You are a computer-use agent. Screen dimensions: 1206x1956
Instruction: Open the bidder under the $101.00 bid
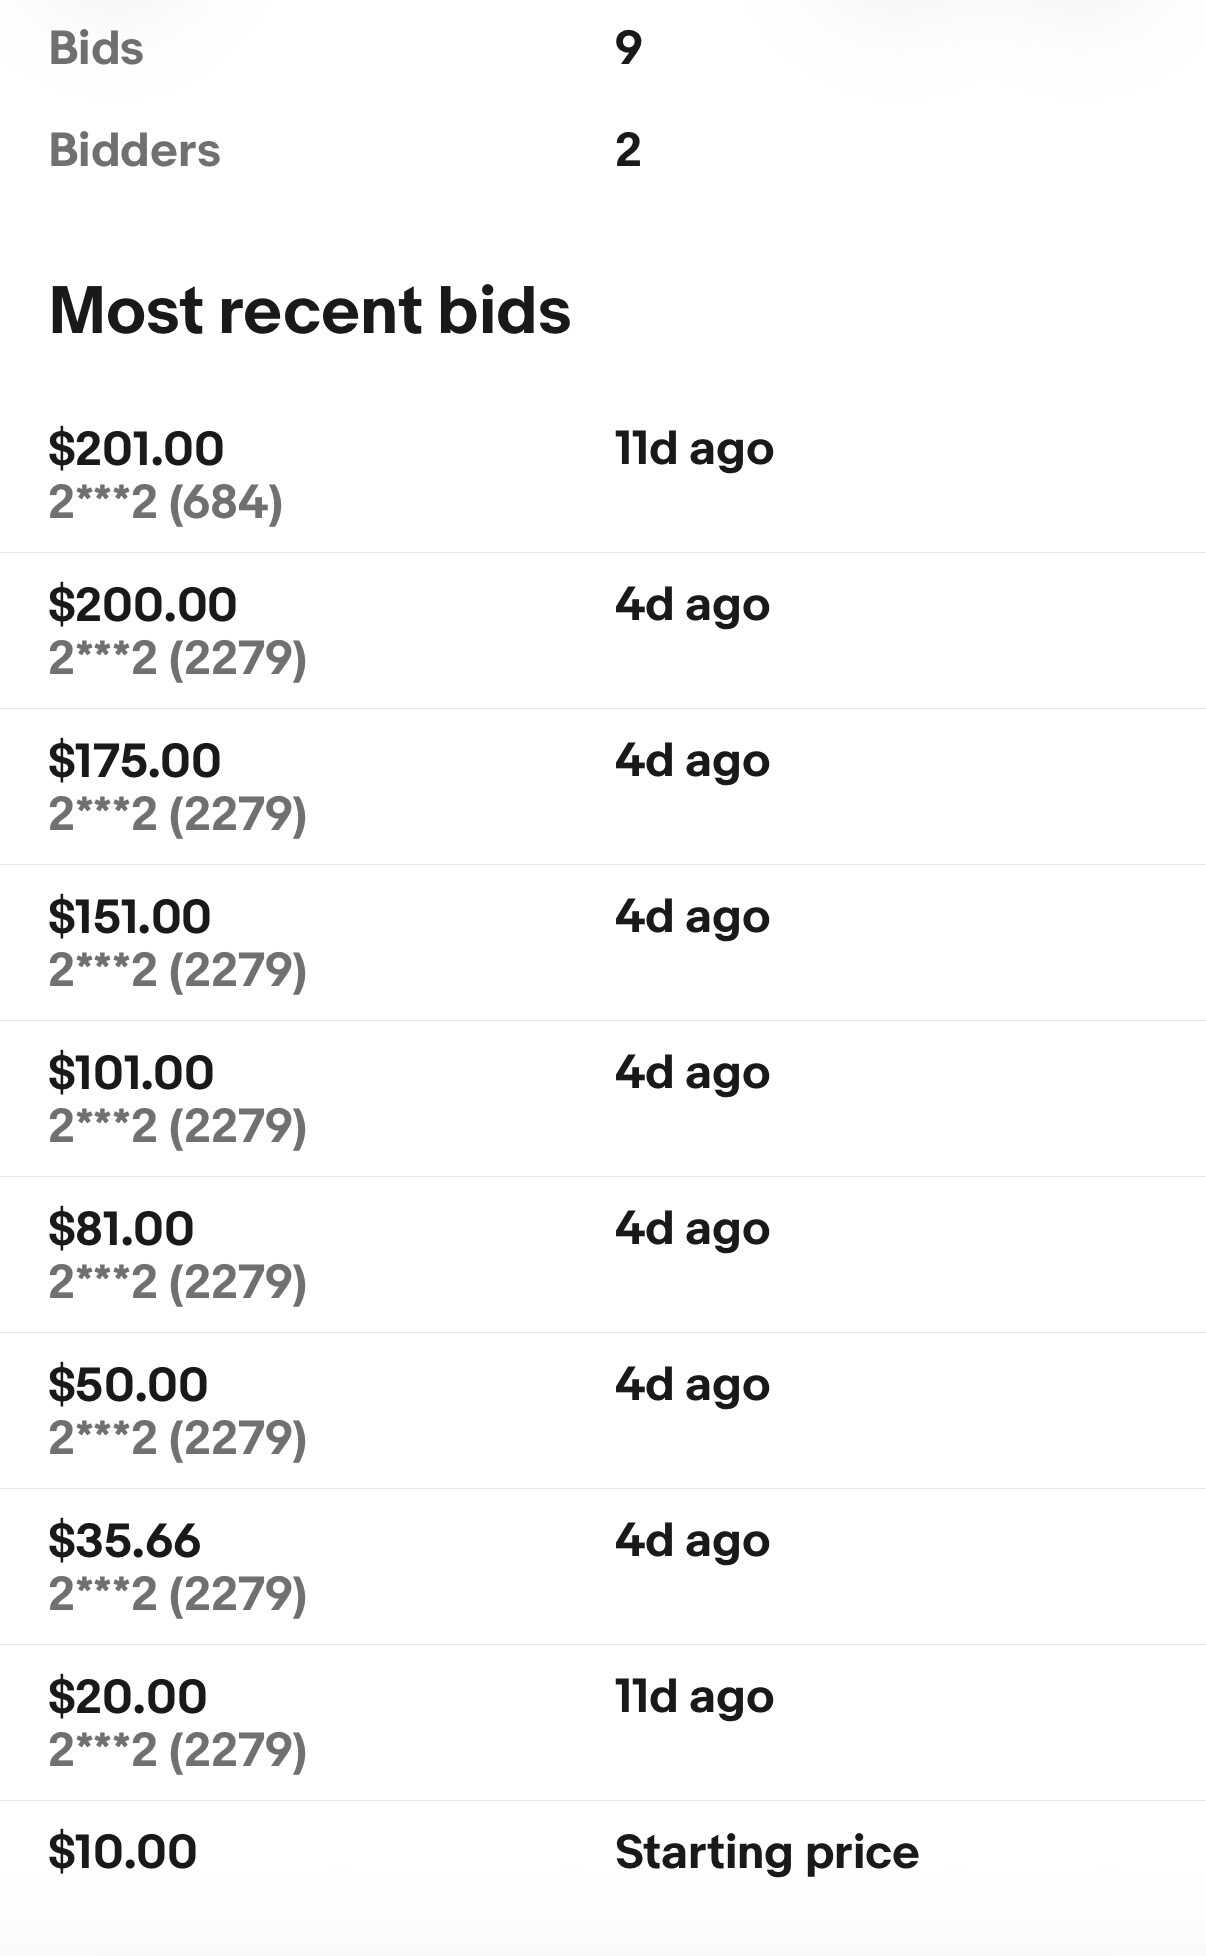[x=177, y=1126]
